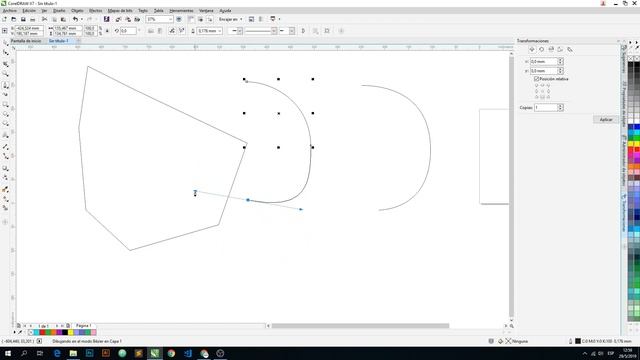Pick the yellow swatch in document palette

coord(71,333)
